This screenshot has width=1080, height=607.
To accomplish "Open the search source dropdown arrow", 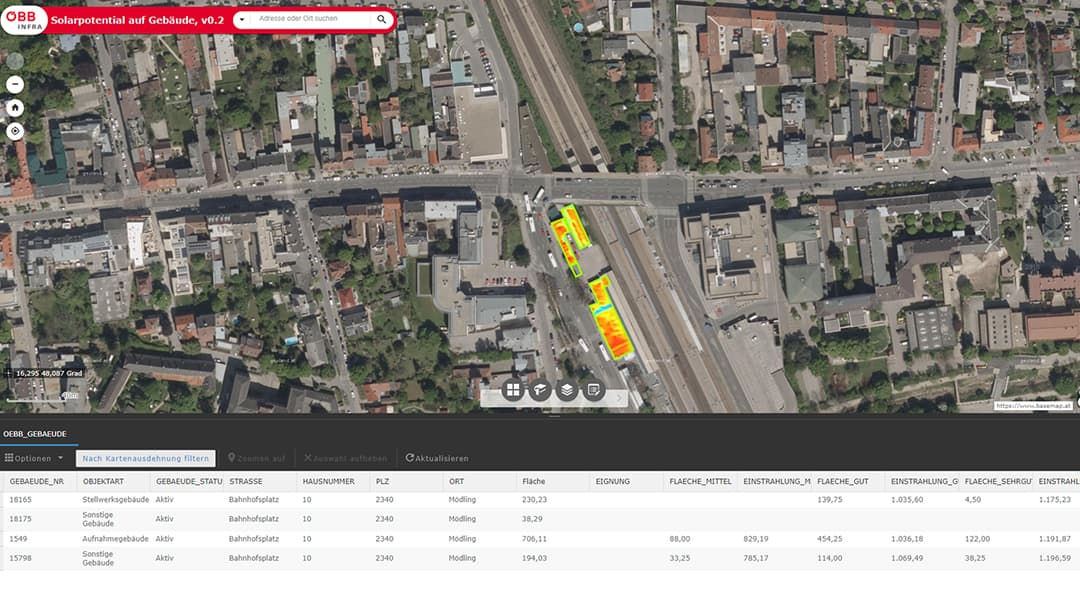I will tap(242, 19).
